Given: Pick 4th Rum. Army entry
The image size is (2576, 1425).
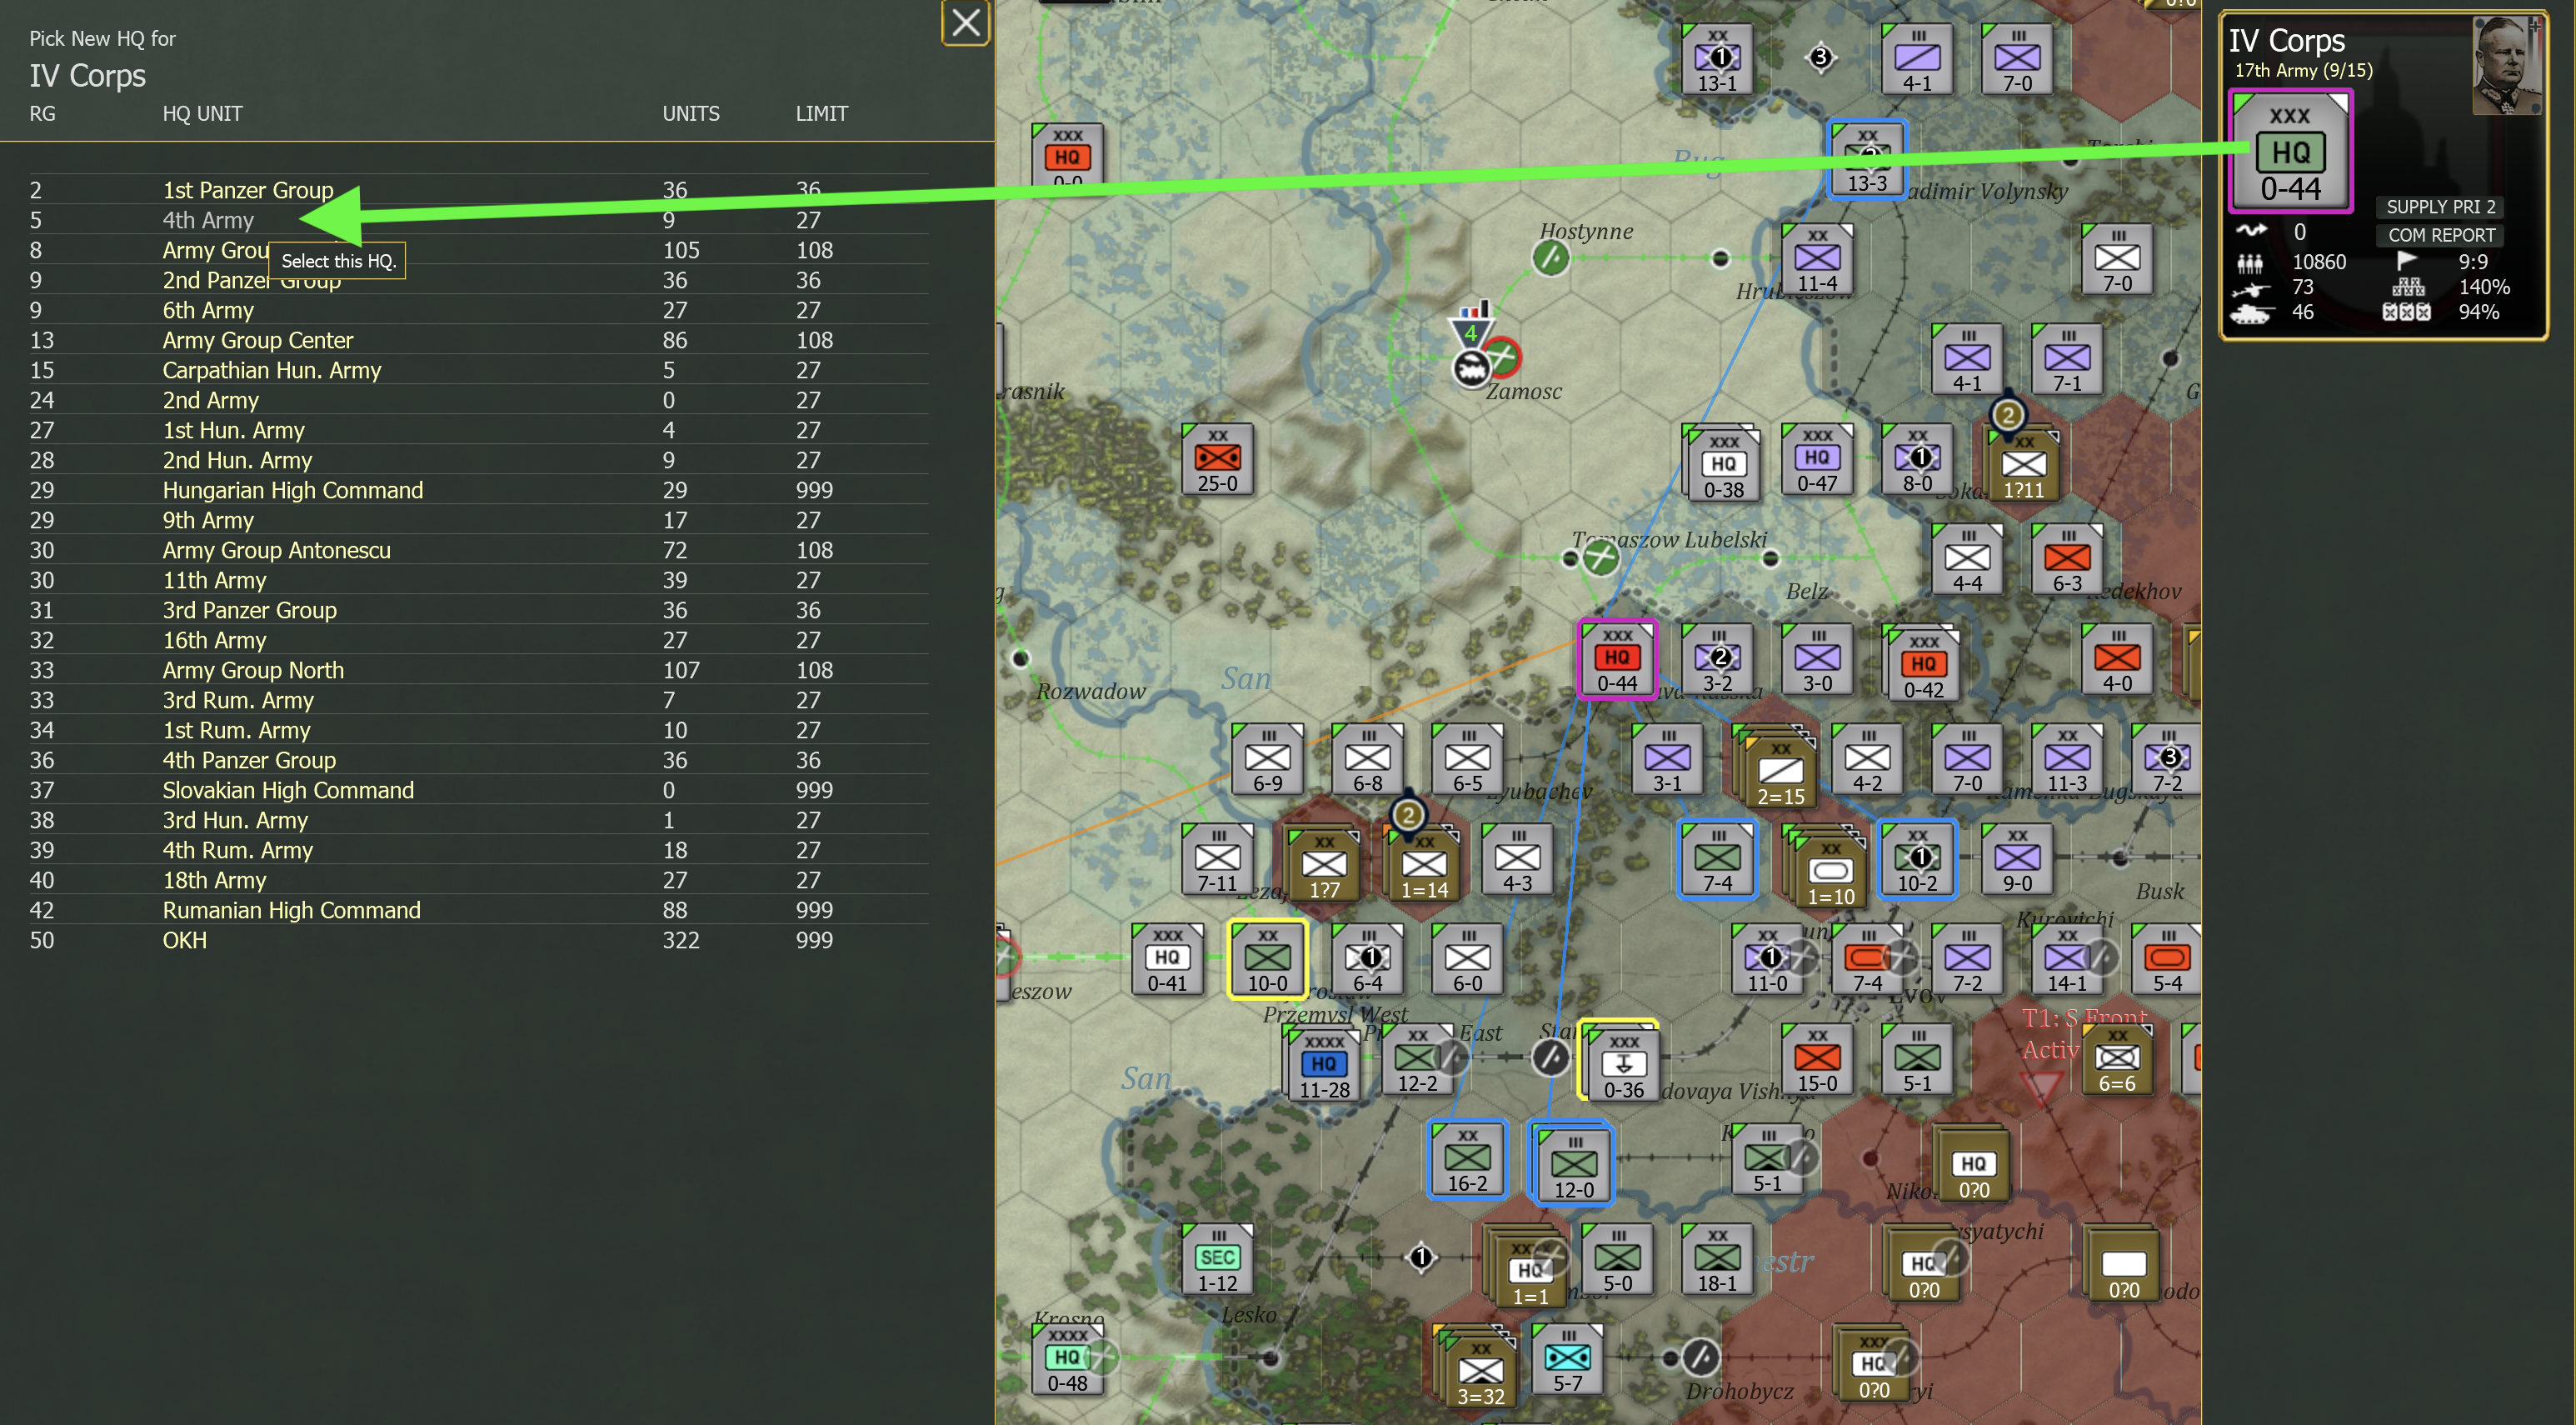Looking at the screenshot, I should click(478, 850).
